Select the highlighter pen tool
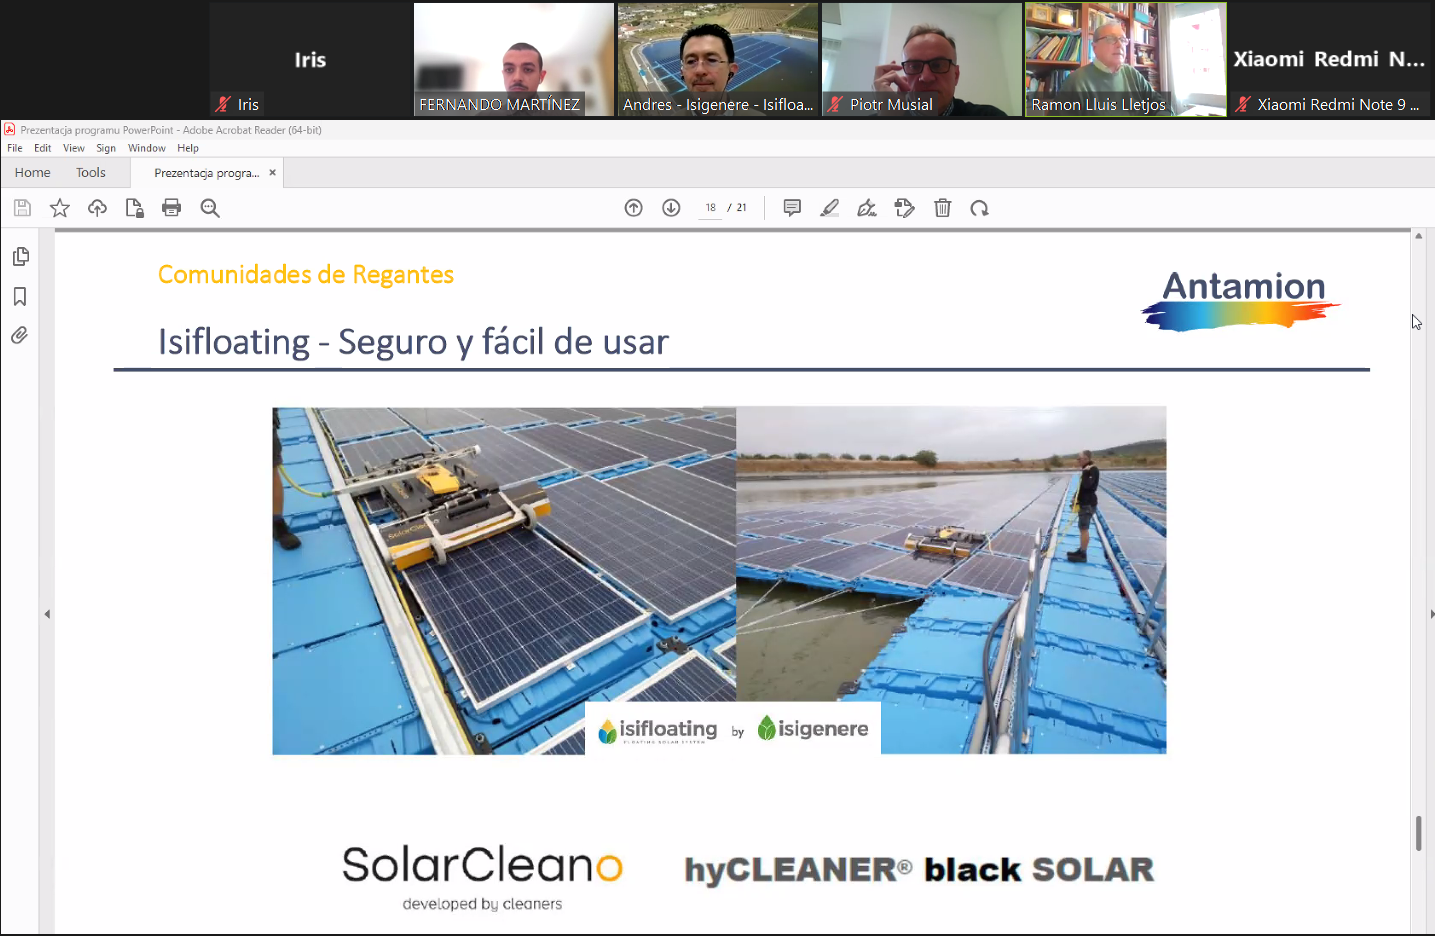 [x=829, y=208]
